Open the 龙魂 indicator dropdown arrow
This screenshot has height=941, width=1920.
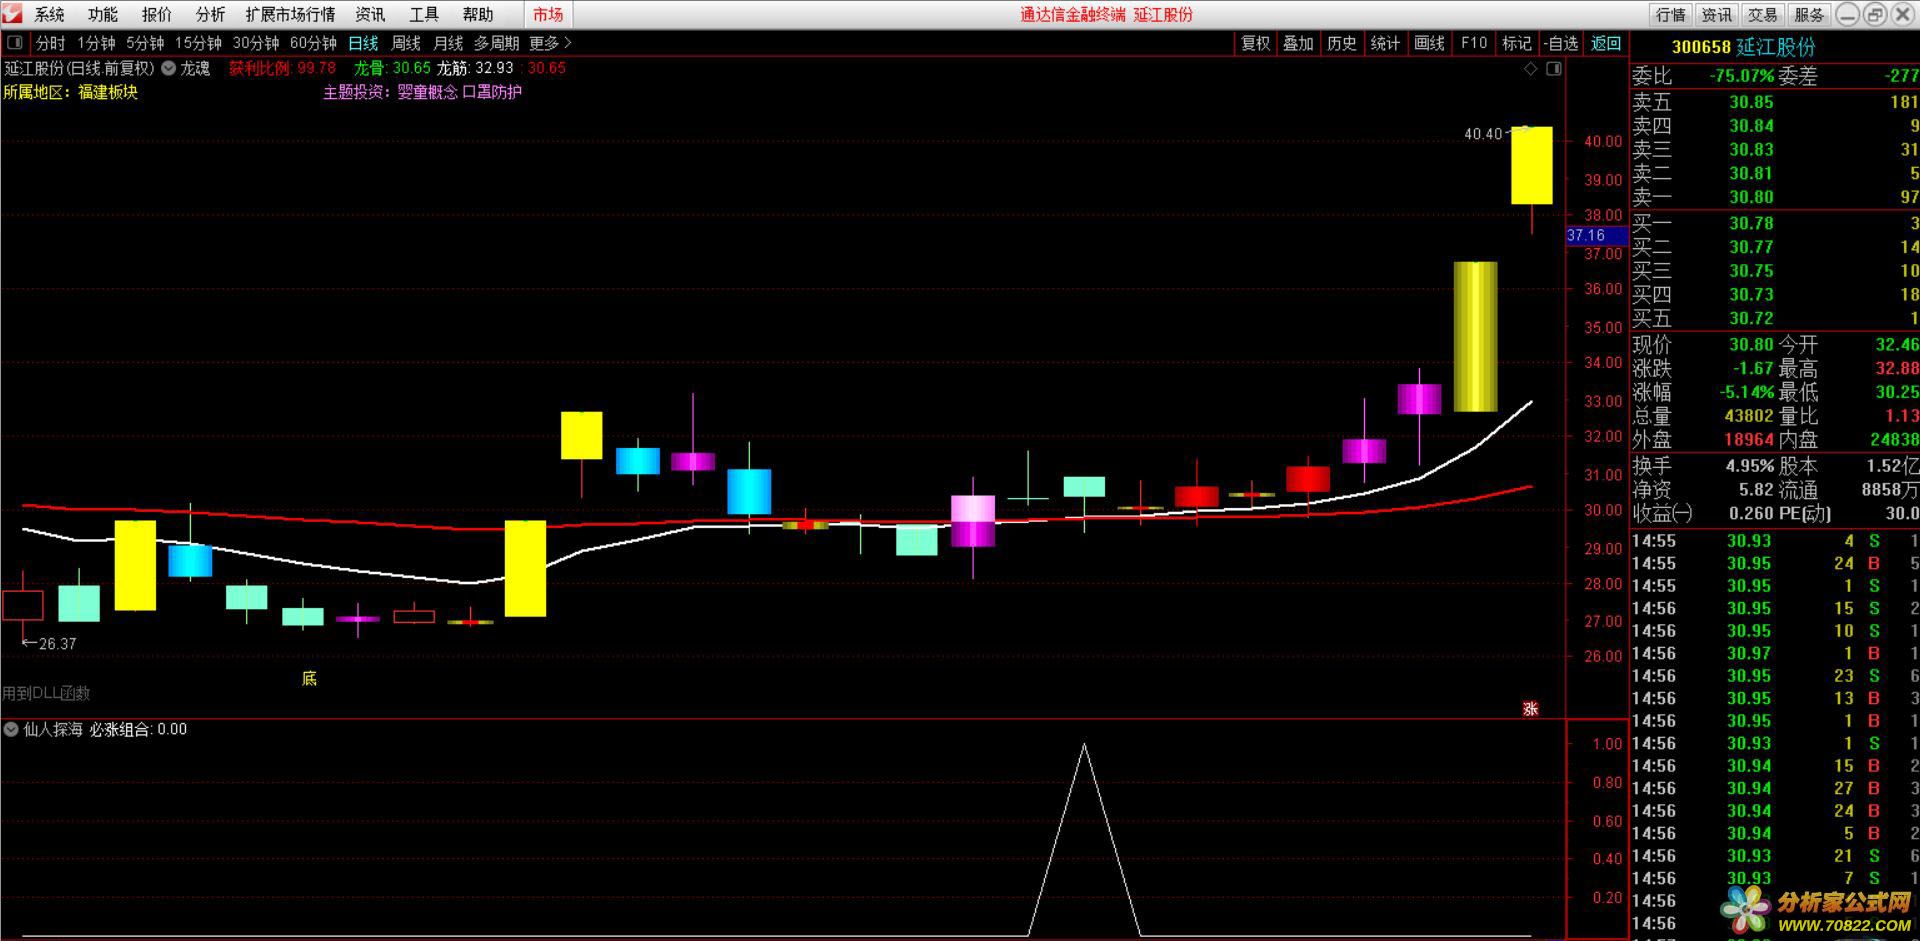pos(168,68)
